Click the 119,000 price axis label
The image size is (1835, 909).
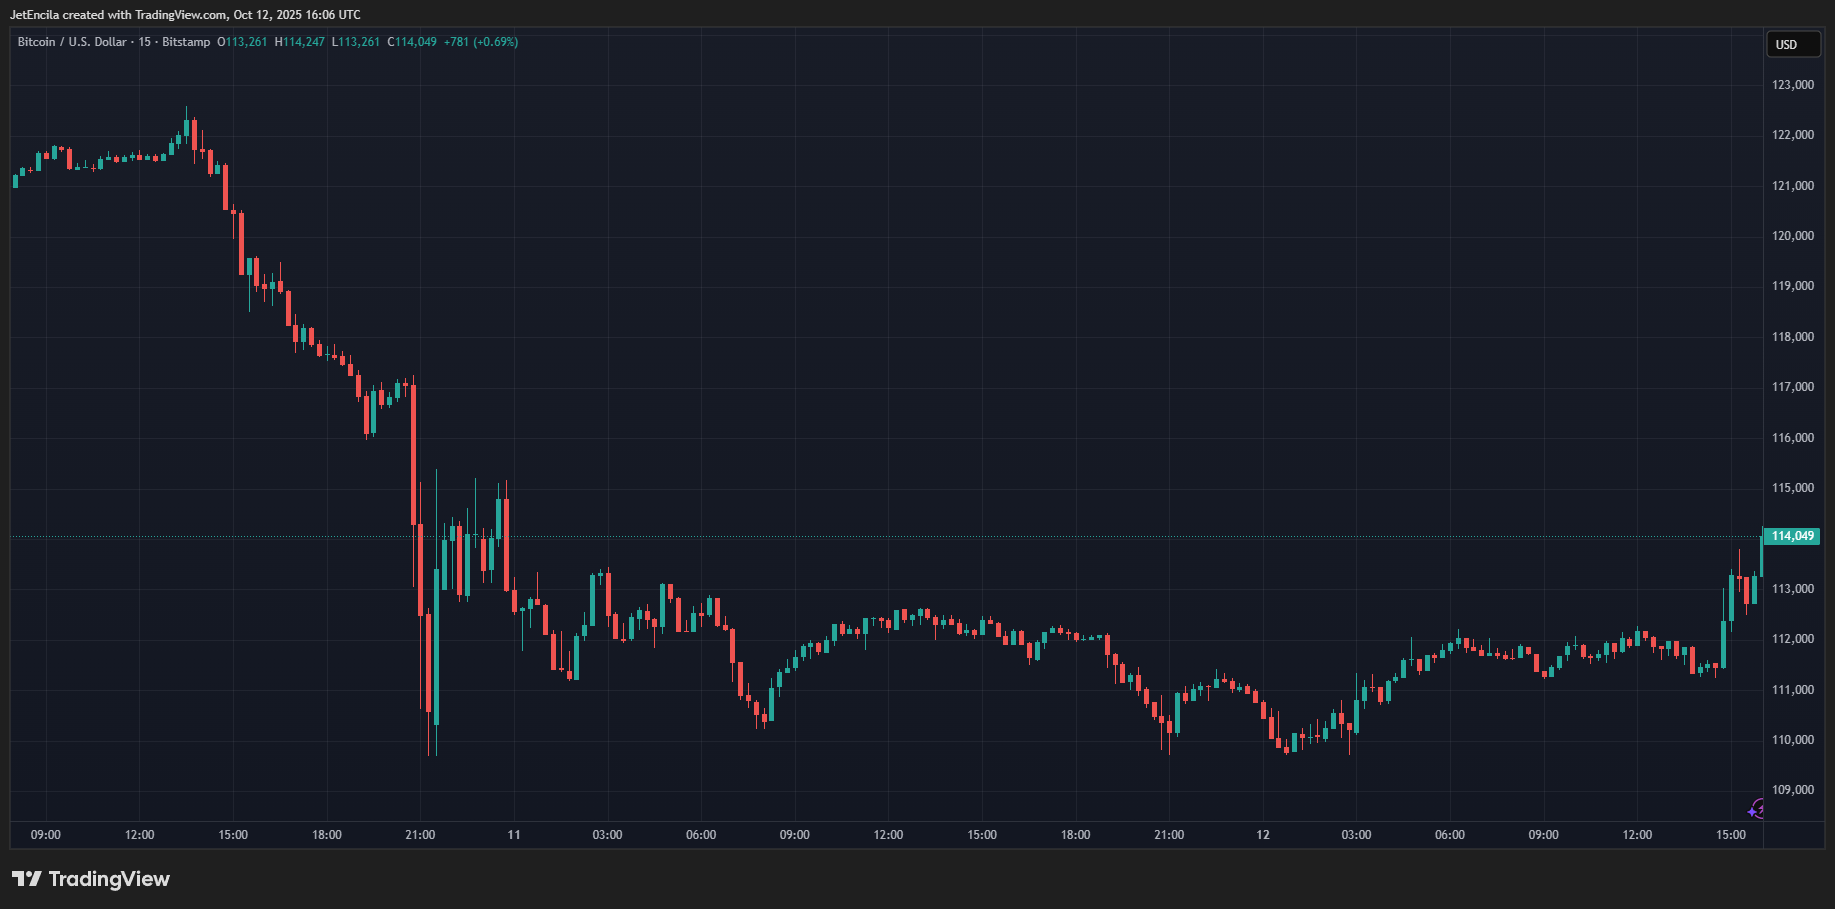1793,286
